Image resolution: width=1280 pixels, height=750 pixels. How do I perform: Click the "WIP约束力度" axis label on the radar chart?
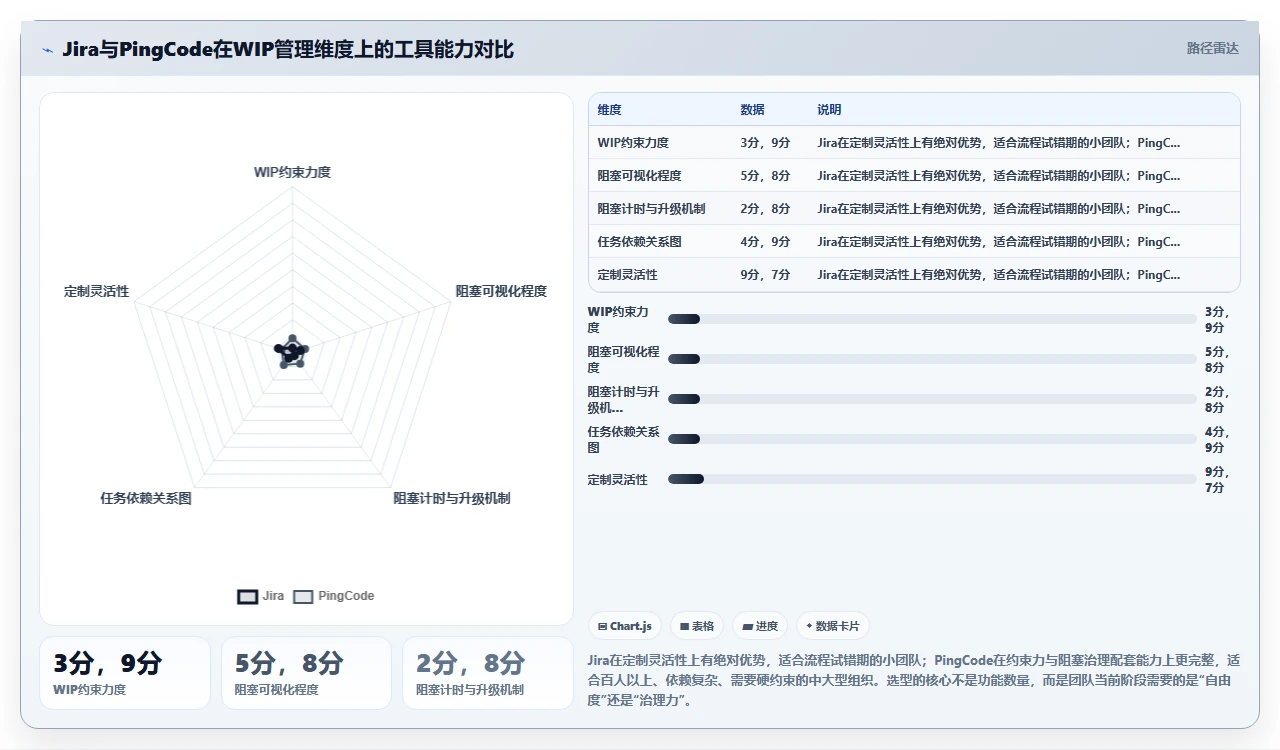[x=292, y=172]
